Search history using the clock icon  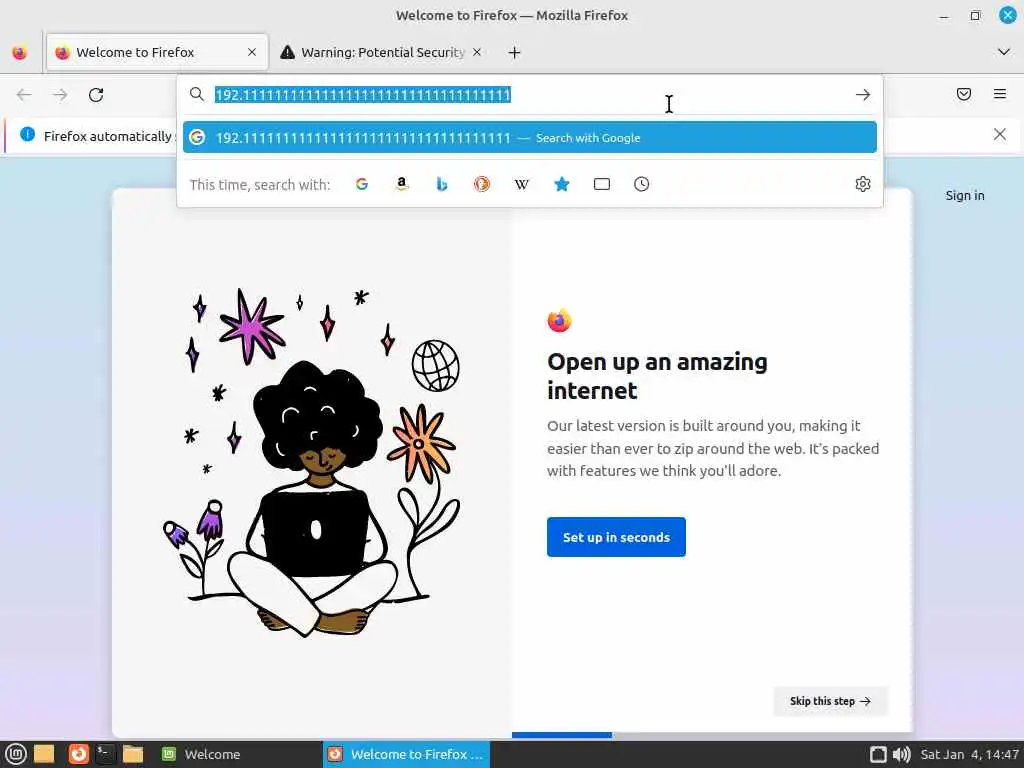click(x=641, y=184)
